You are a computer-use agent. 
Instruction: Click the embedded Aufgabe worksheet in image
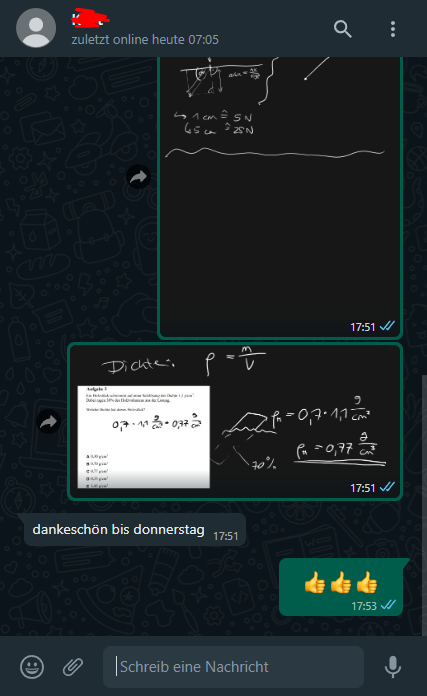pyautogui.click(x=143, y=437)
